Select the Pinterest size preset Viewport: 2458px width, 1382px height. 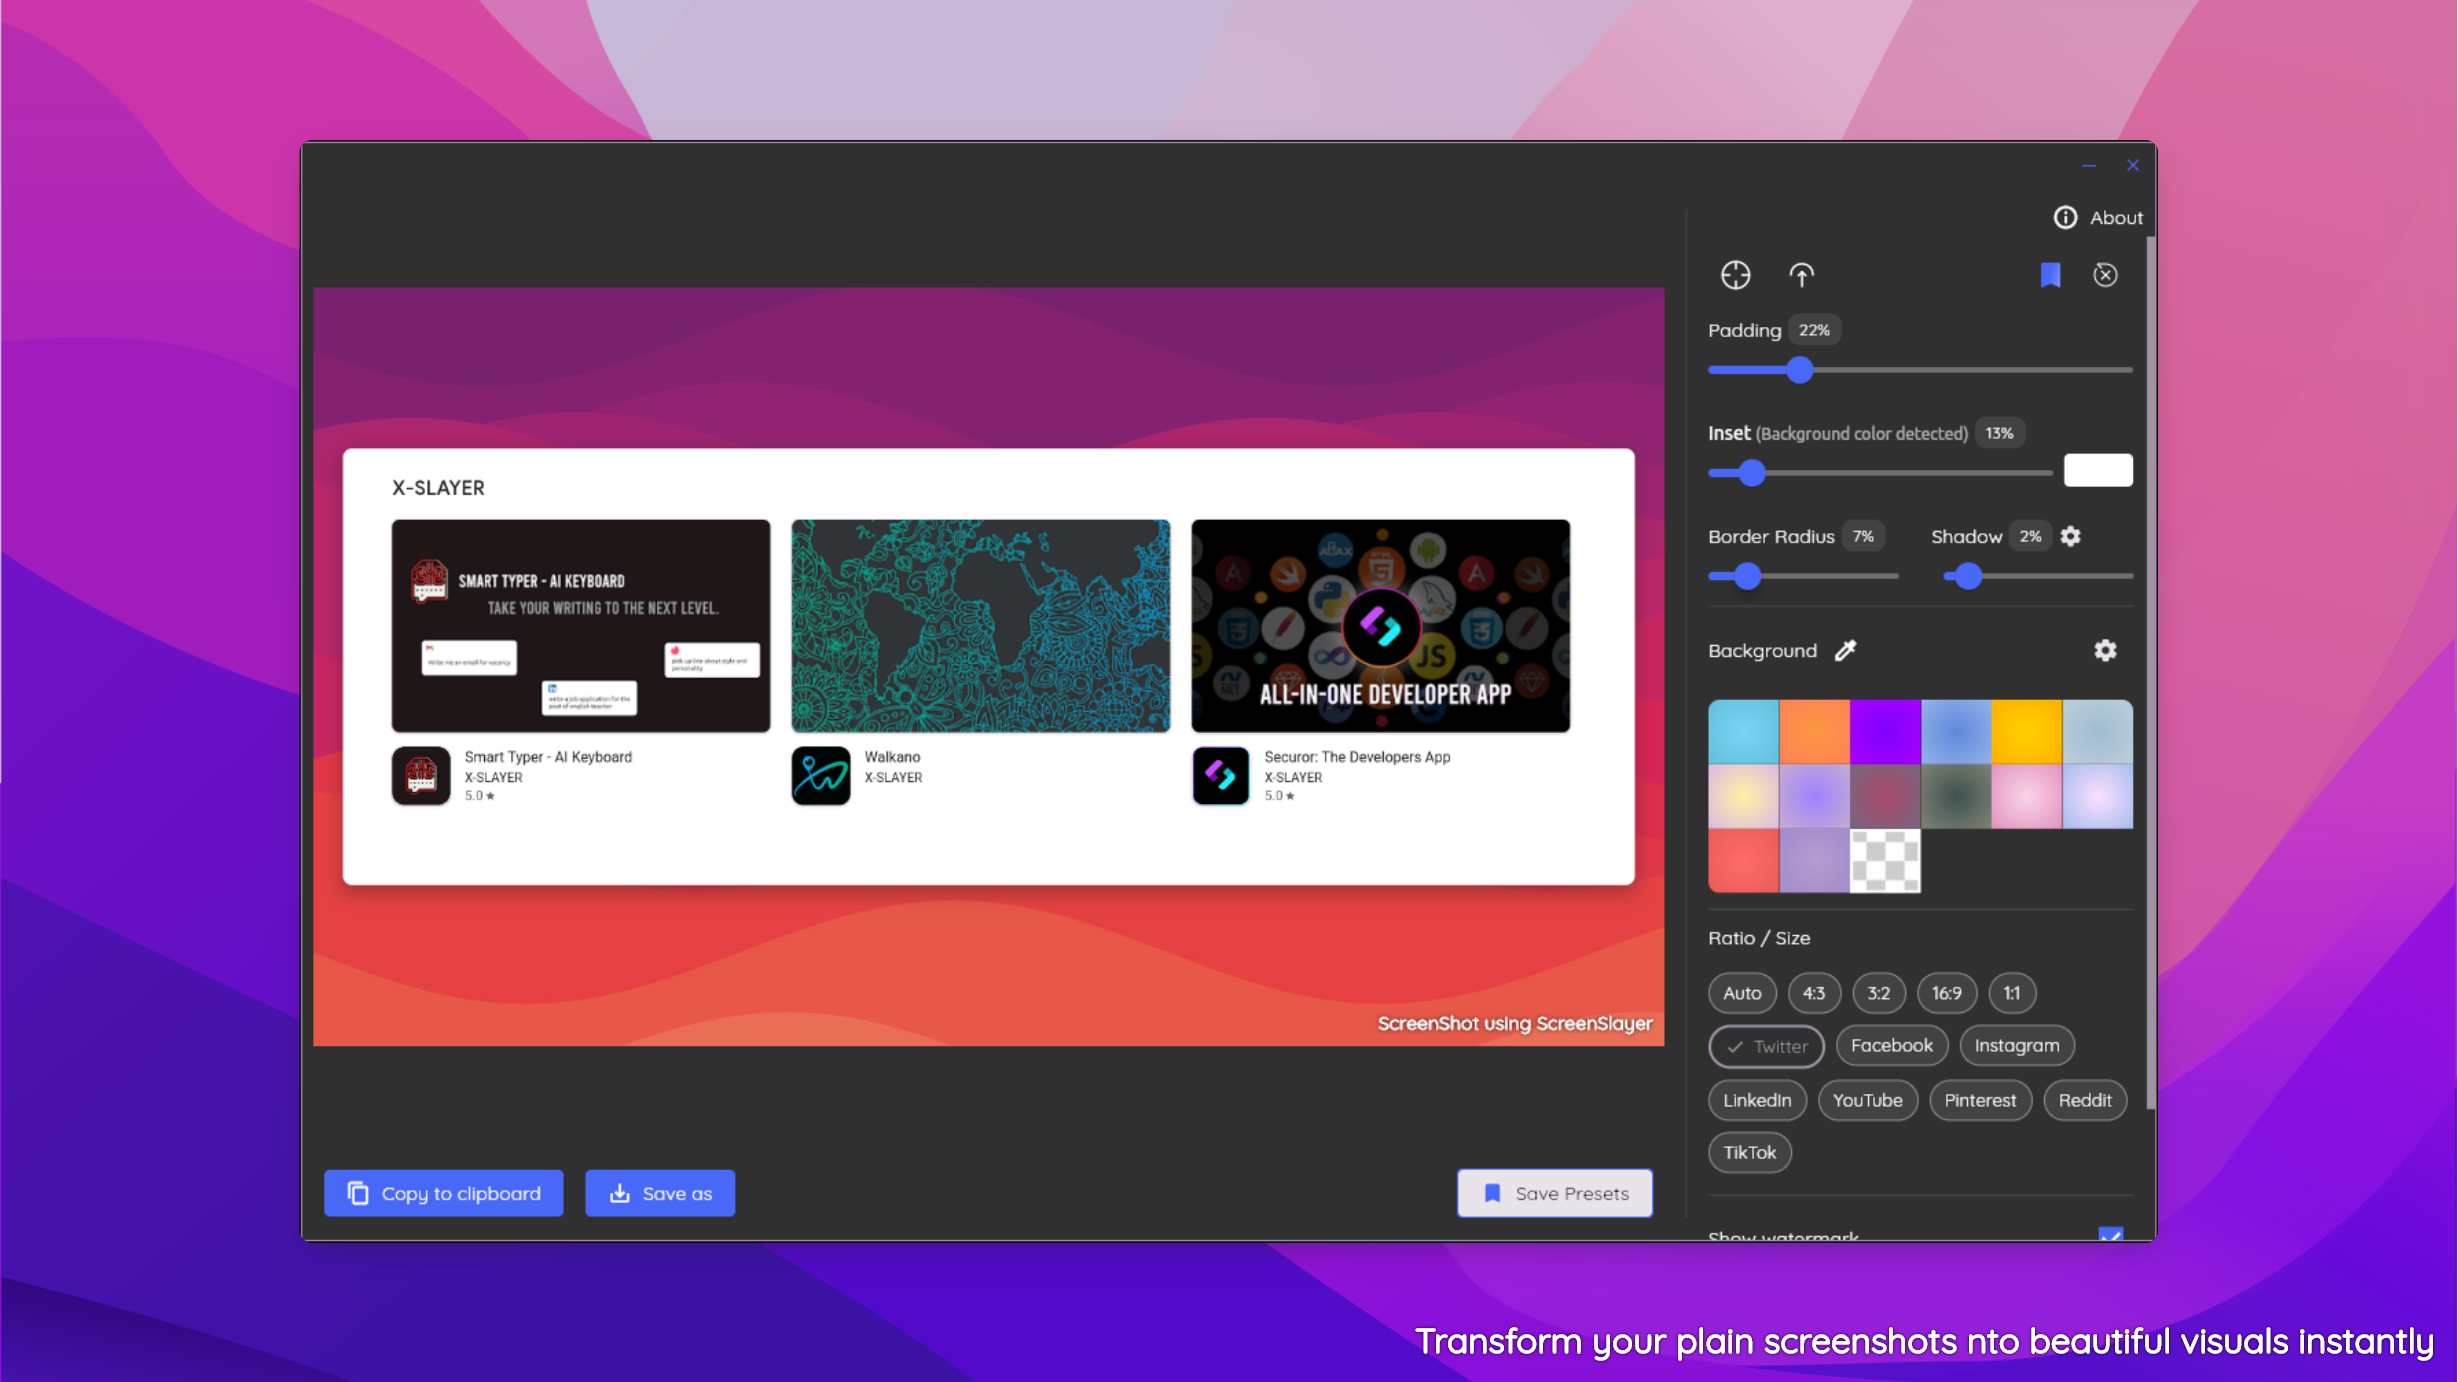[x=1980, y=1101]
